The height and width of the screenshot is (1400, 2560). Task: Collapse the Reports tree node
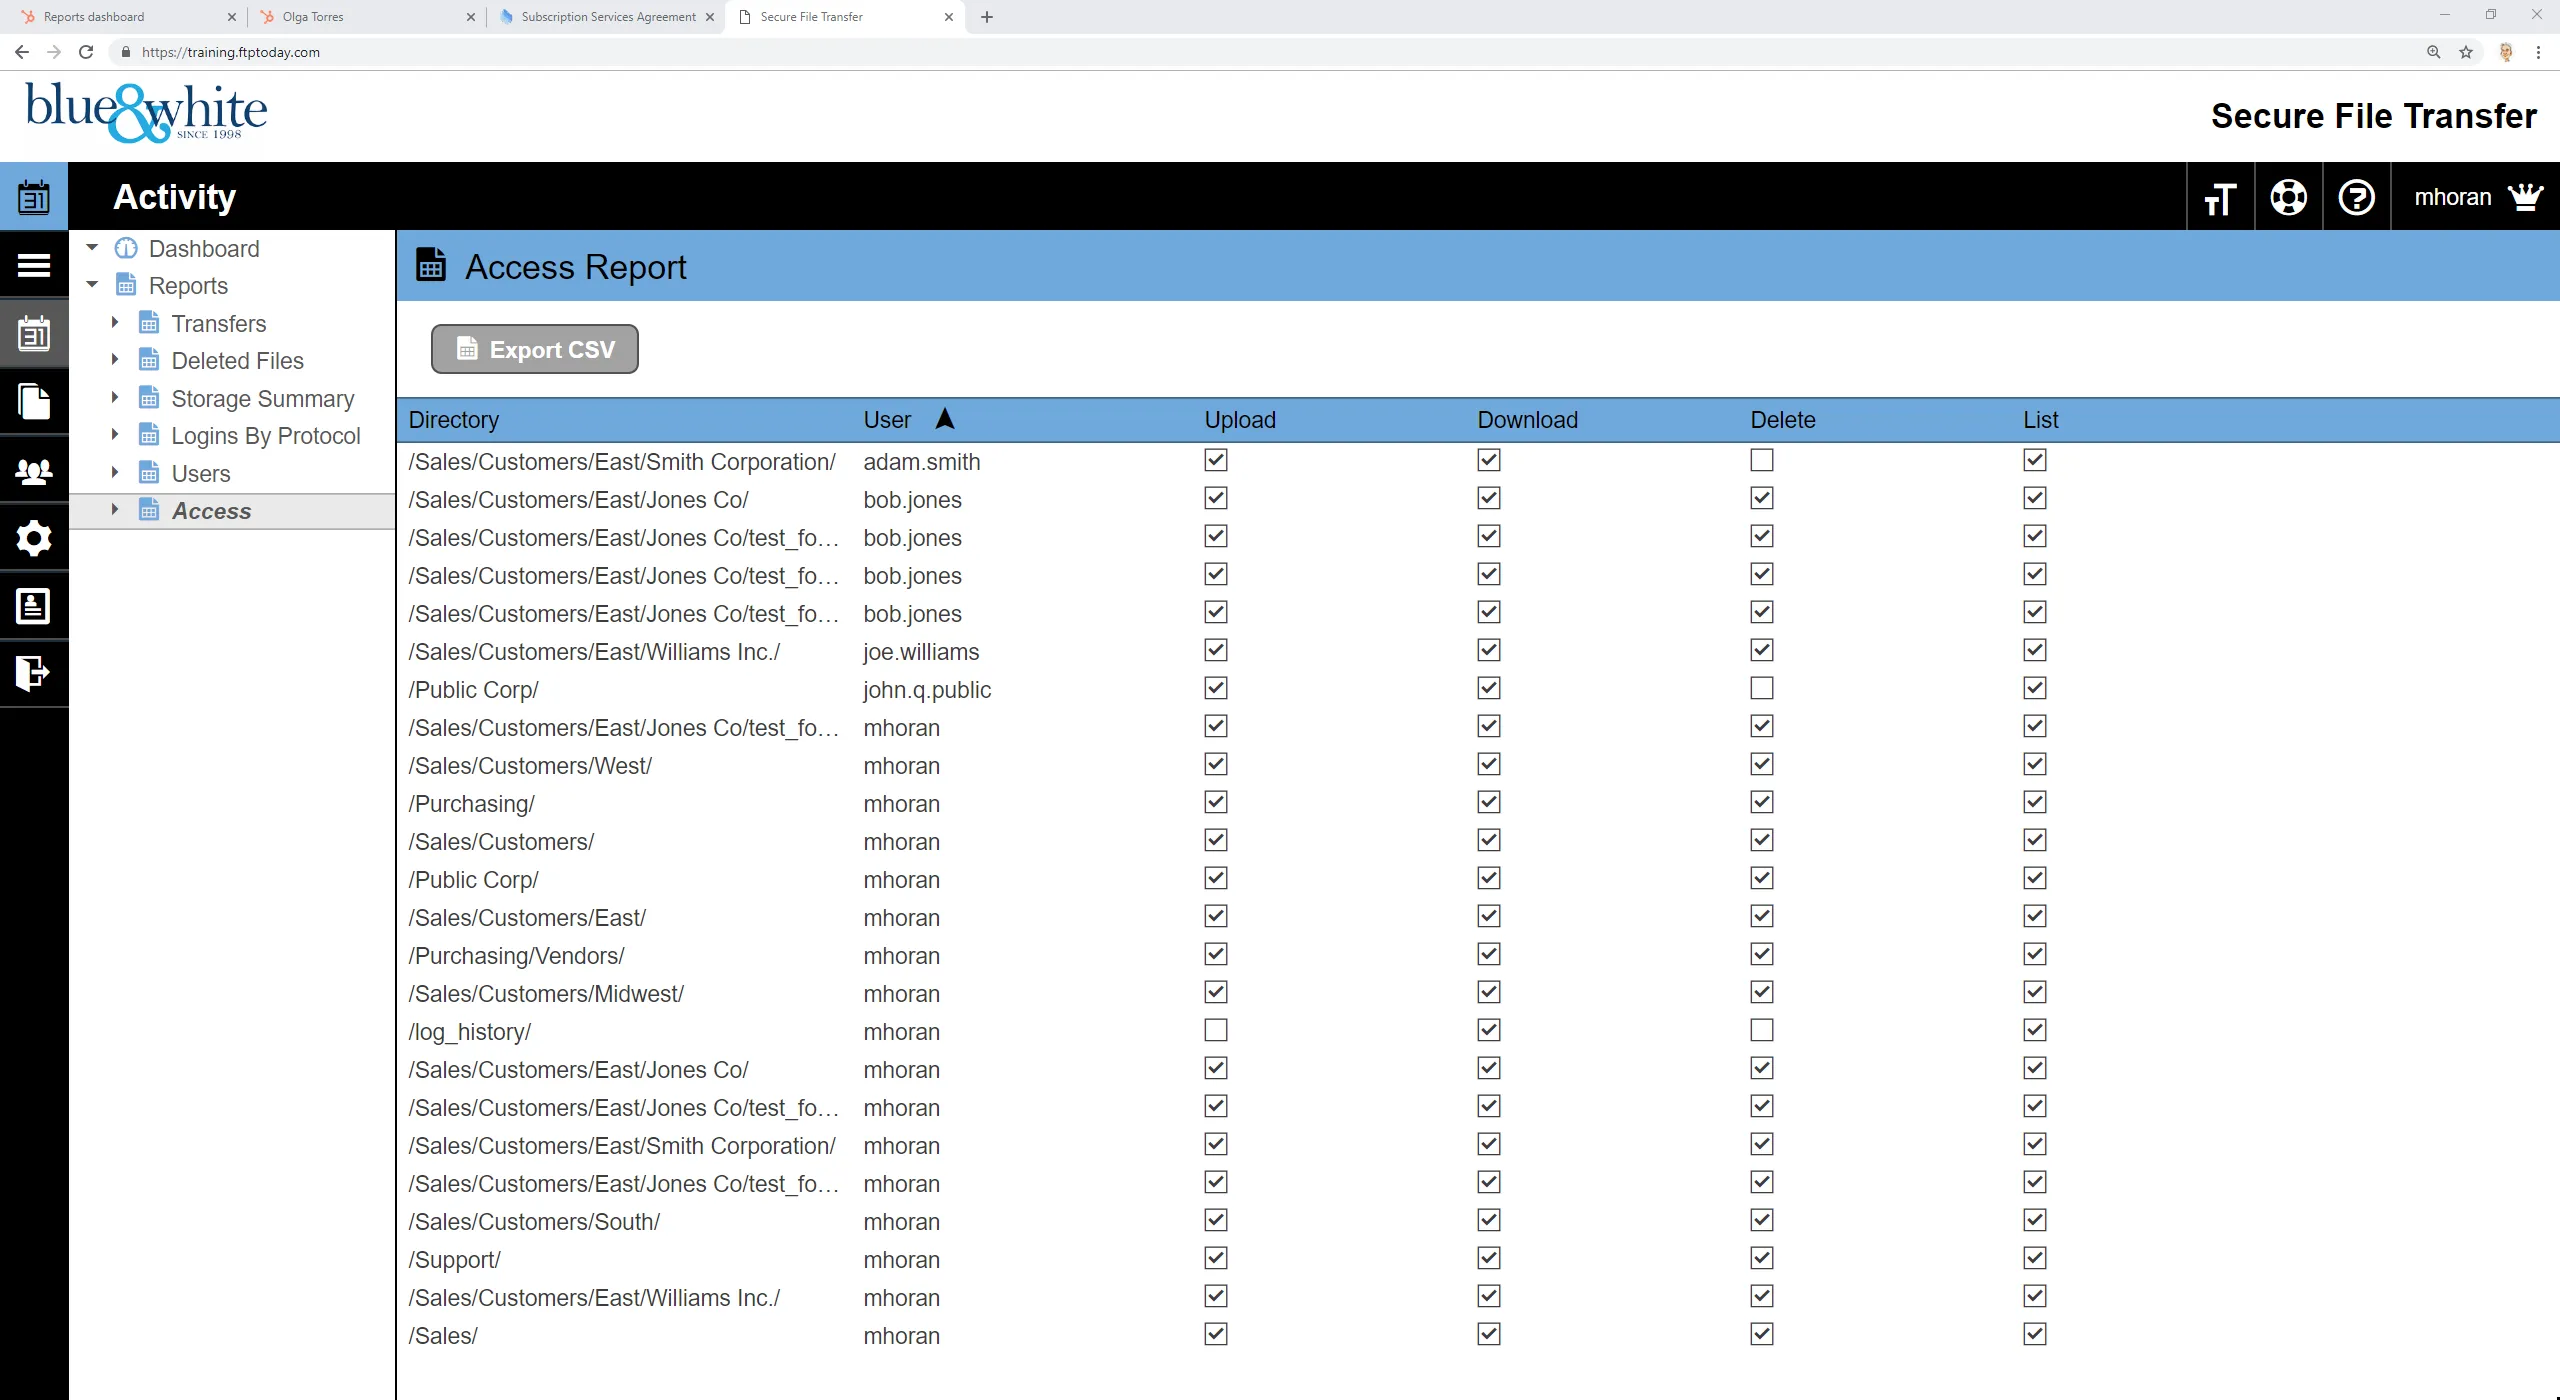[92, 285]
